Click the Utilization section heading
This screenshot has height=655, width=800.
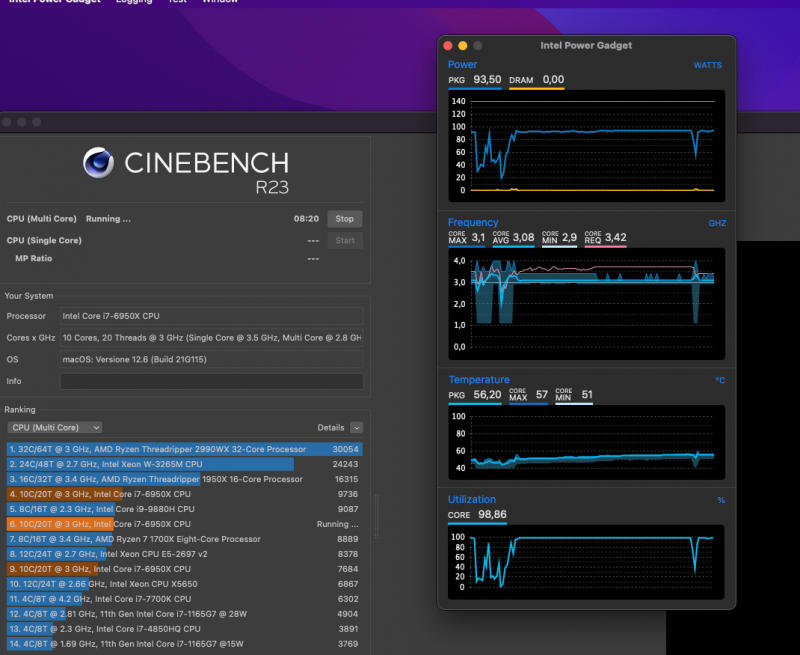click(x=472, y=499)
